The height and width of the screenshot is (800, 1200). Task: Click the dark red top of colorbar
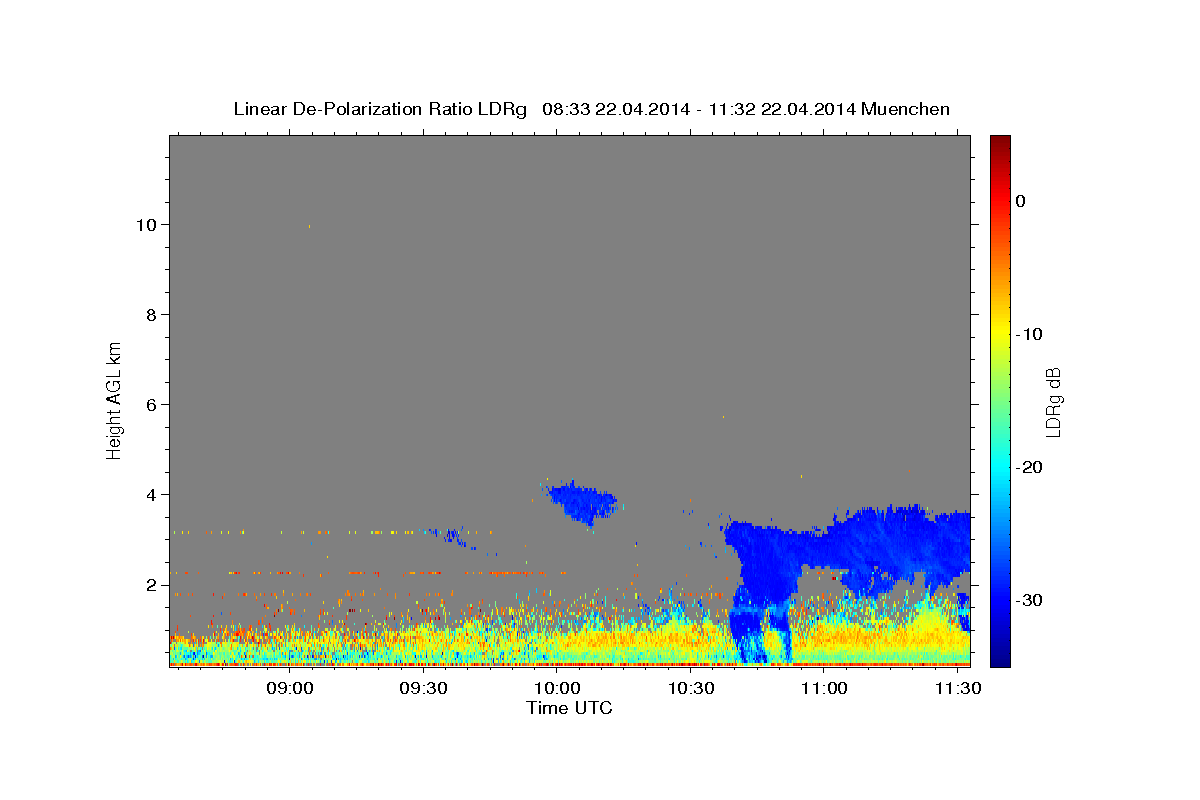pyautogui.click(x=1000, y=144)
